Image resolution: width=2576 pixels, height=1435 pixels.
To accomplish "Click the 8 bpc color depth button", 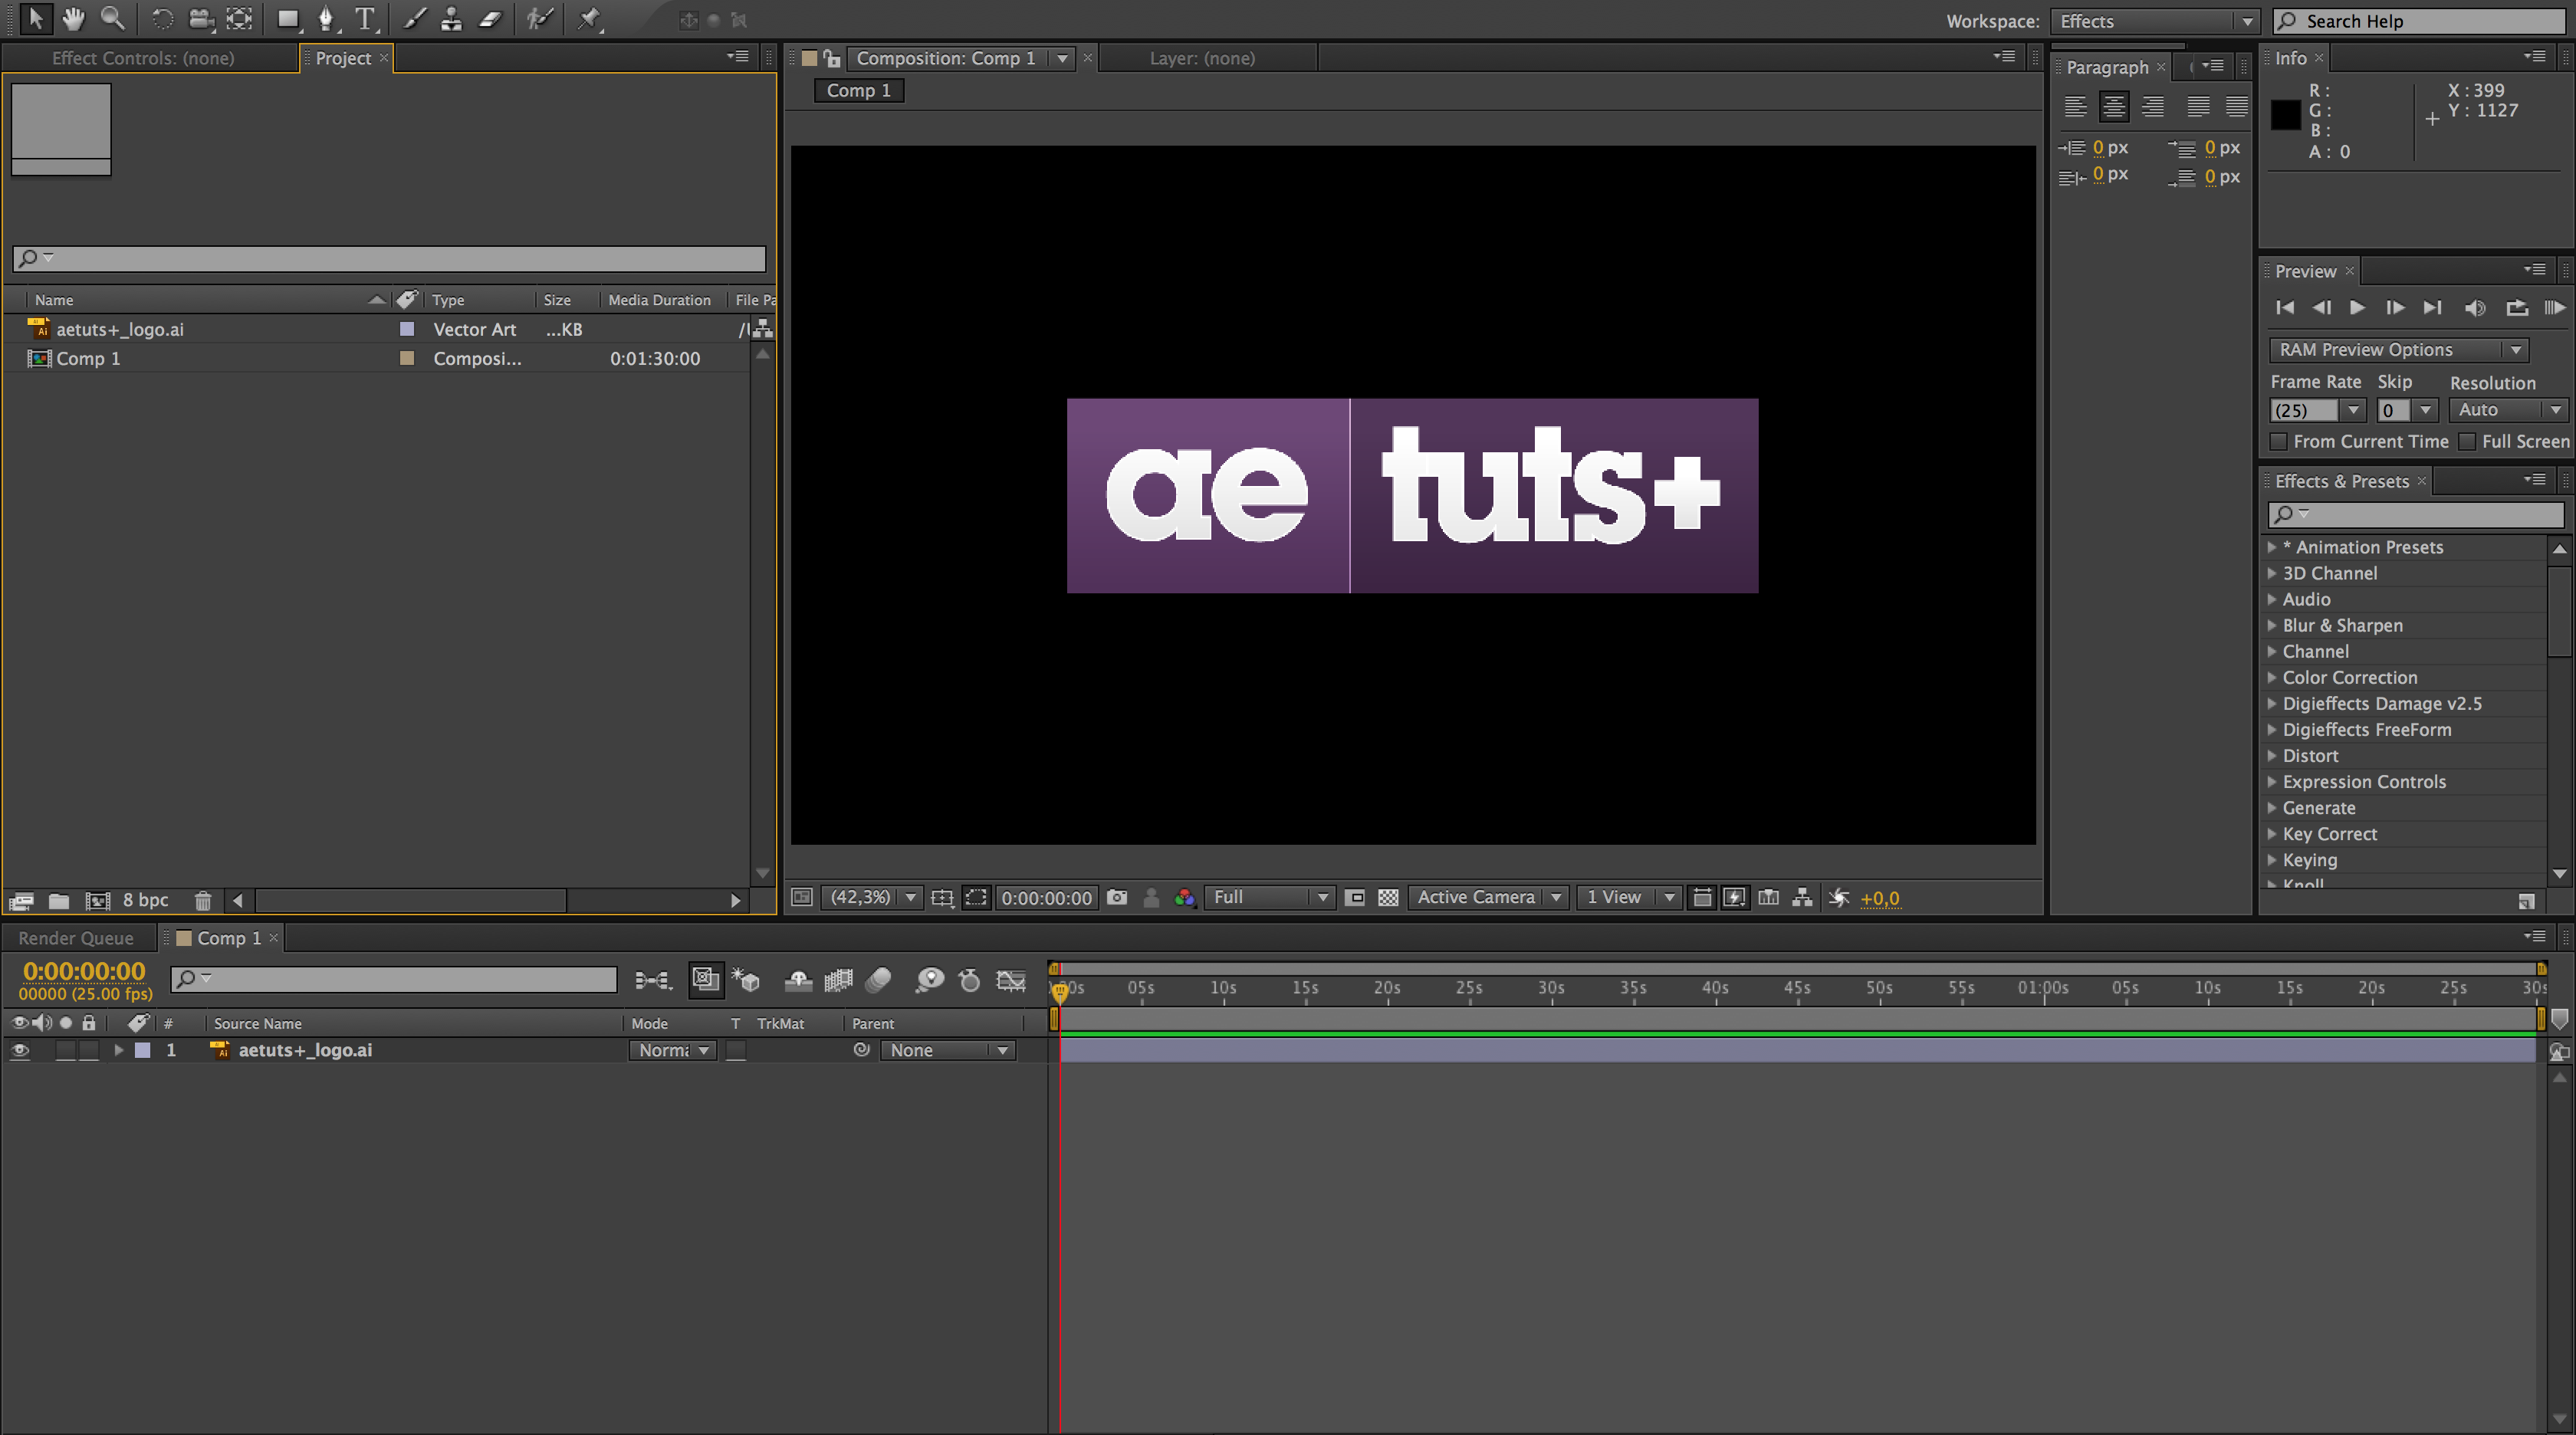I will (x=146, y=900).
